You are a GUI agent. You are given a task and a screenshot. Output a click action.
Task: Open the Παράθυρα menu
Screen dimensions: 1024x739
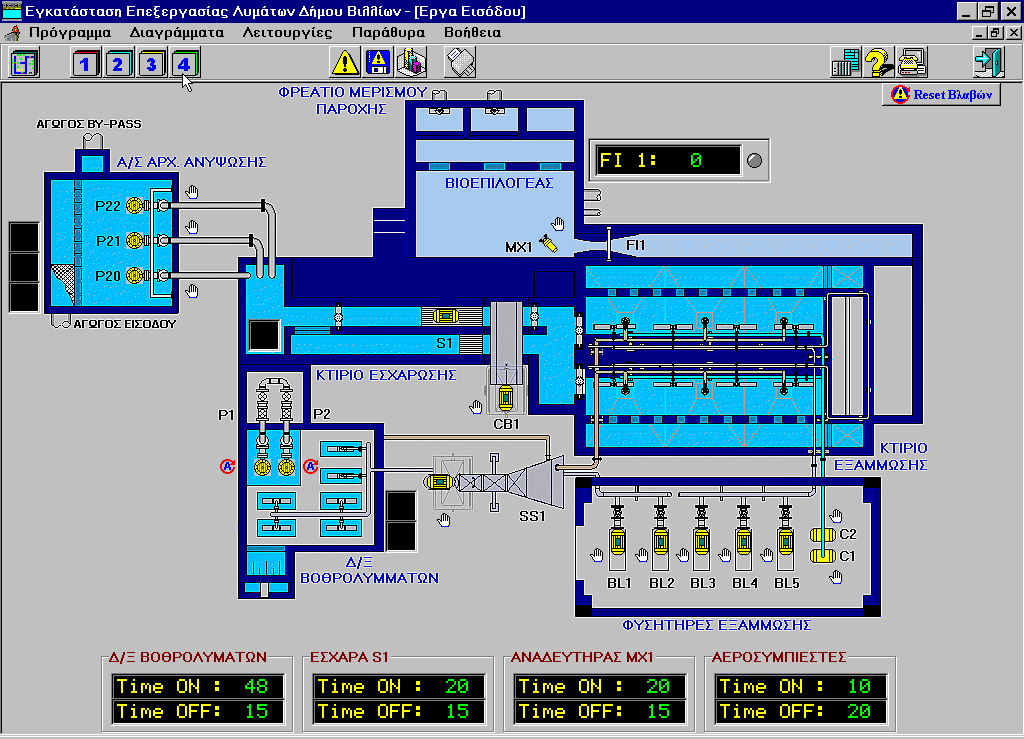click(388, 32)
